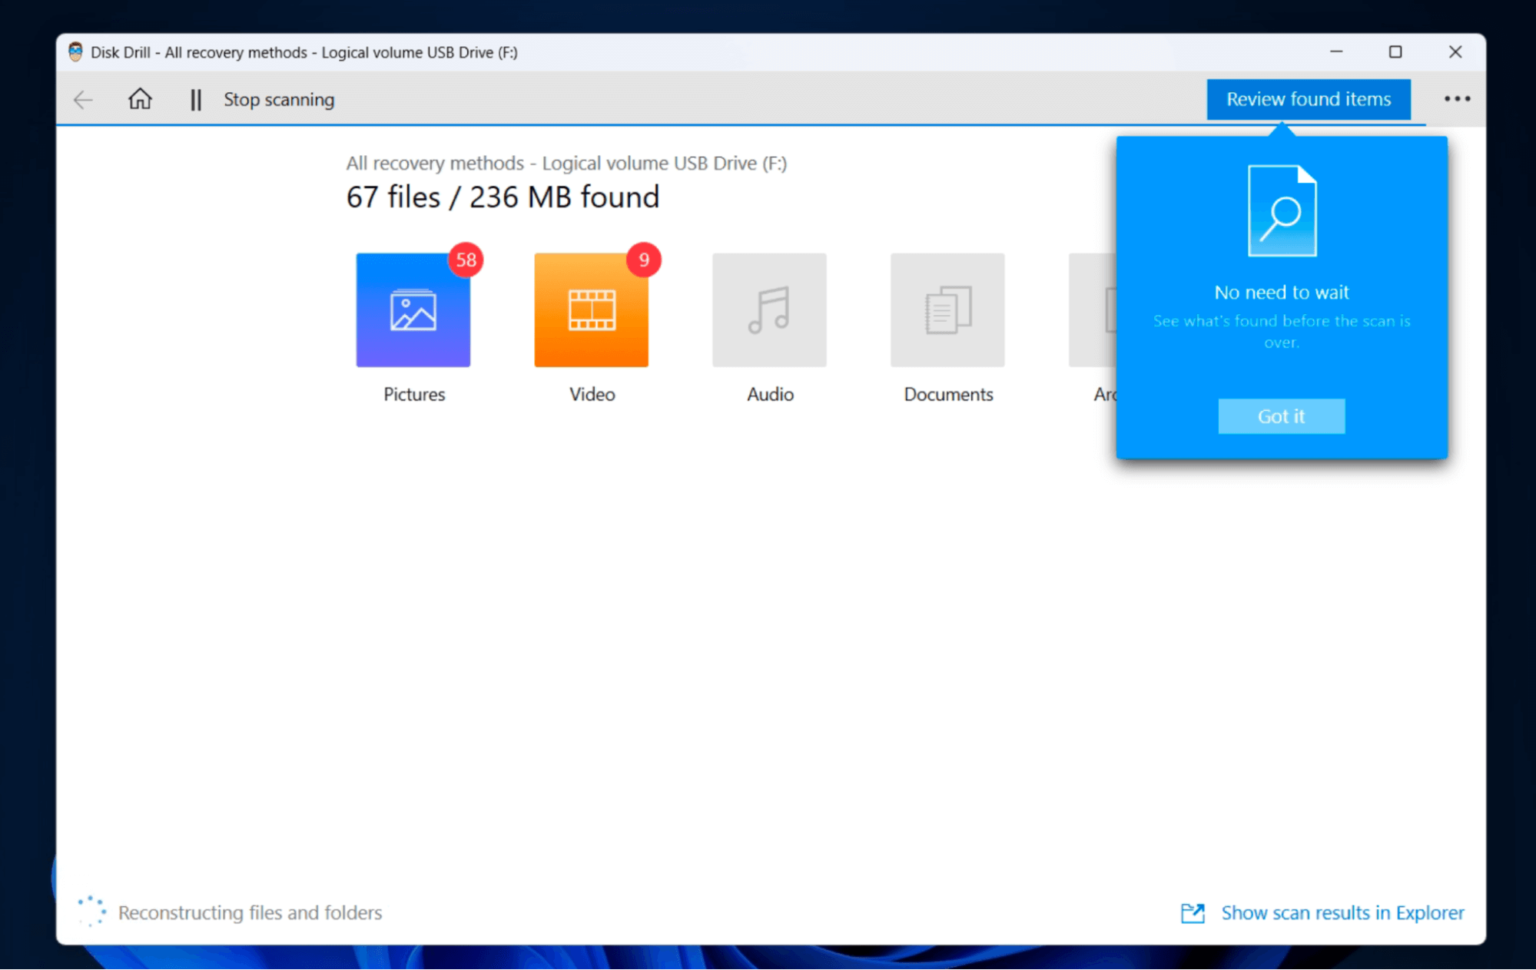
Task: Select the Audio category icon
Action: (x=769, y=310)
